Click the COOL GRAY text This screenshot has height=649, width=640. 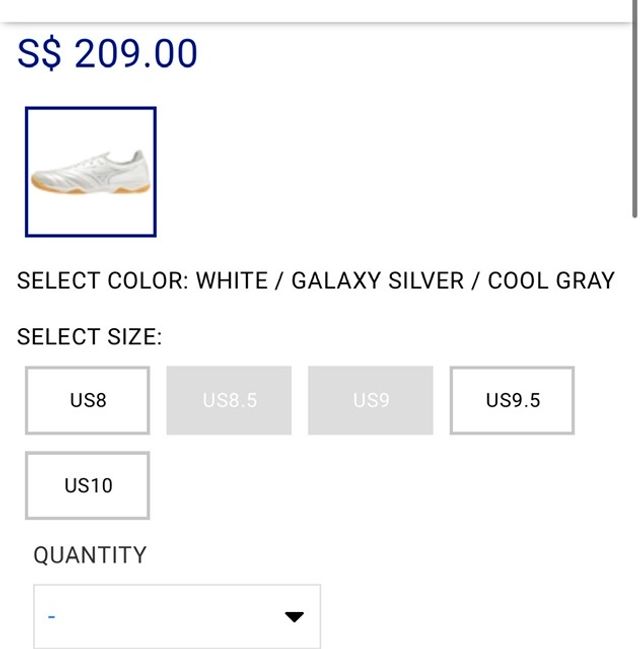551,281
